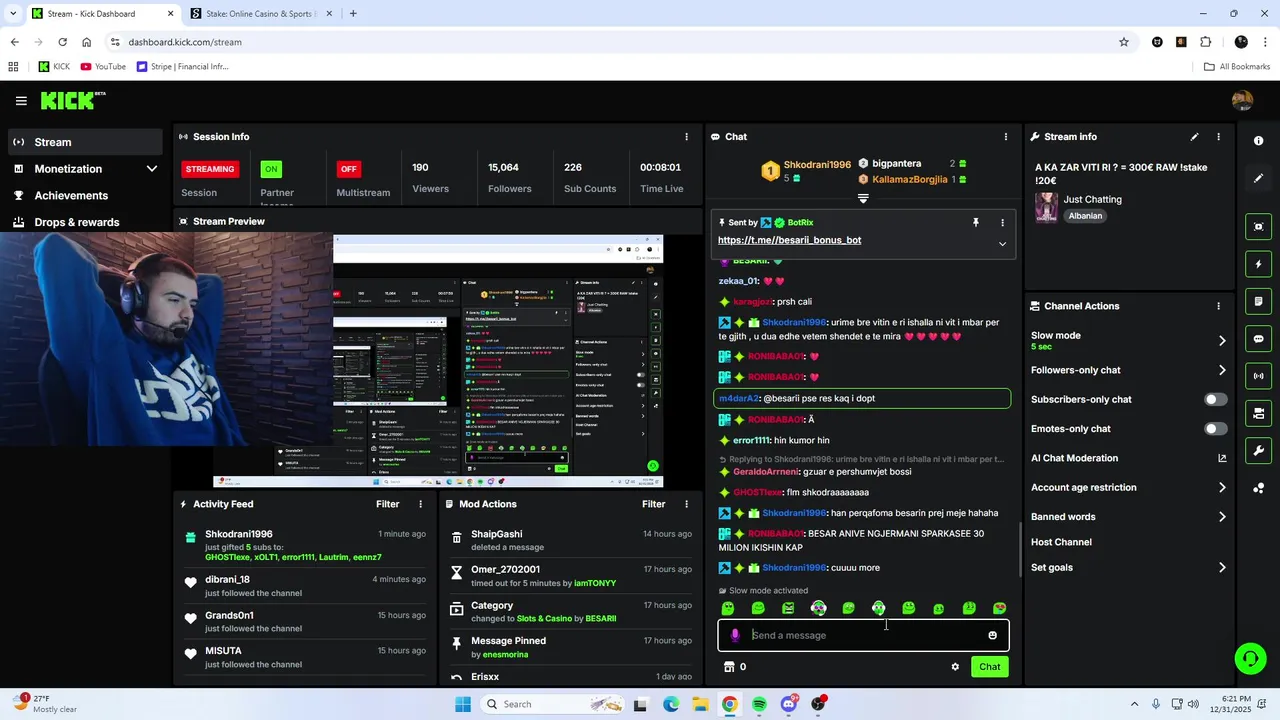Open the Activity Feed Filter

point(387,504)
